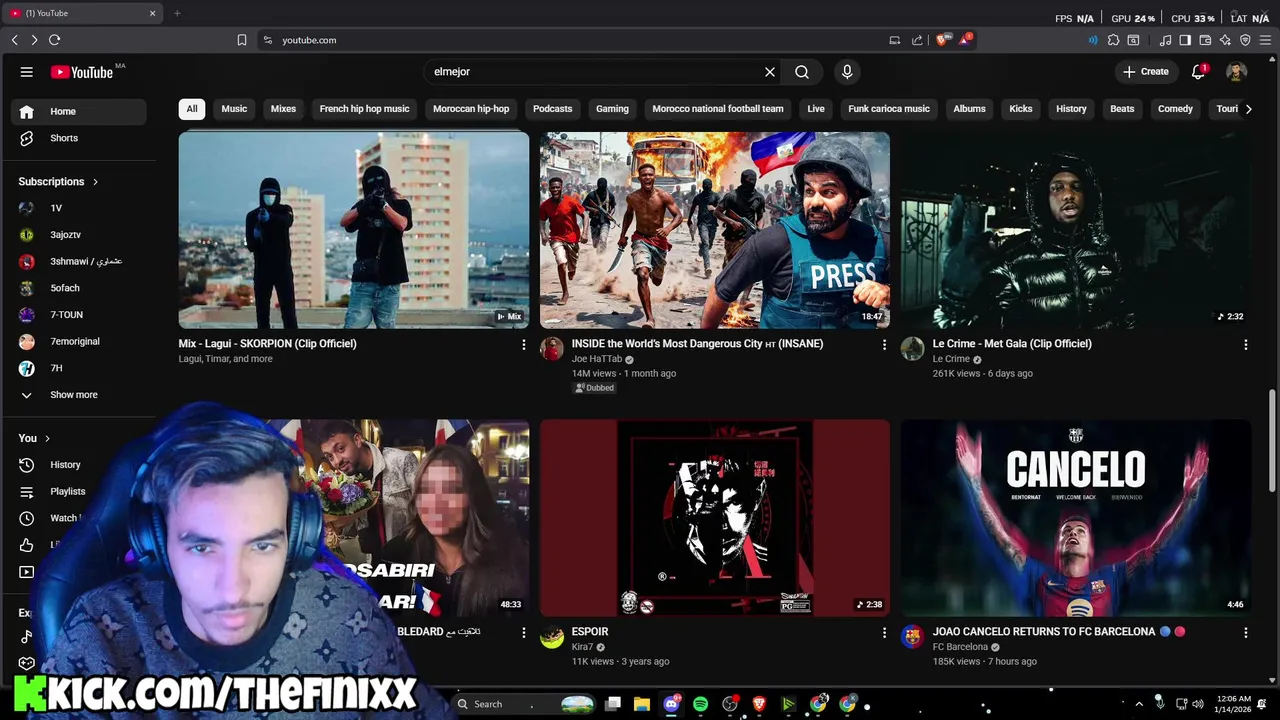The height and width of the screenshot is (720, 1280).
Task: Open options menu for ESPOIR video
Action: [x=884, y=632]
